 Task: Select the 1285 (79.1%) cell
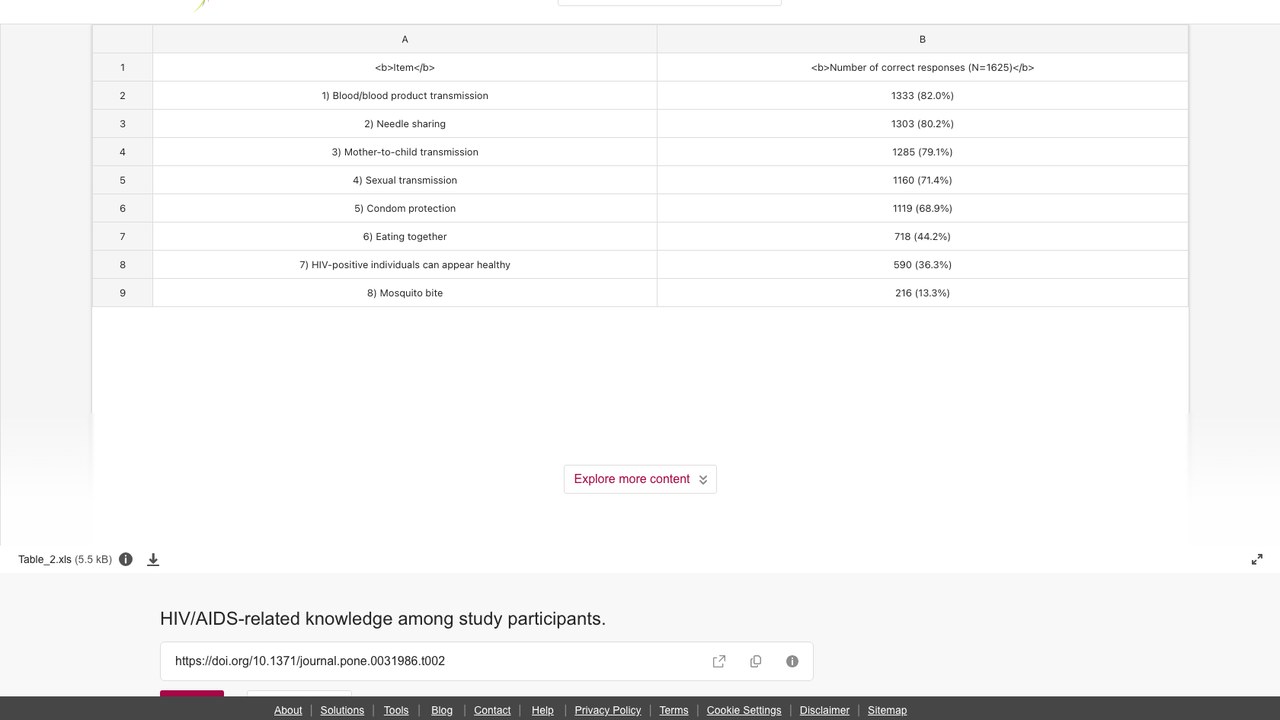pyautogui.click(x=922, y=152)
